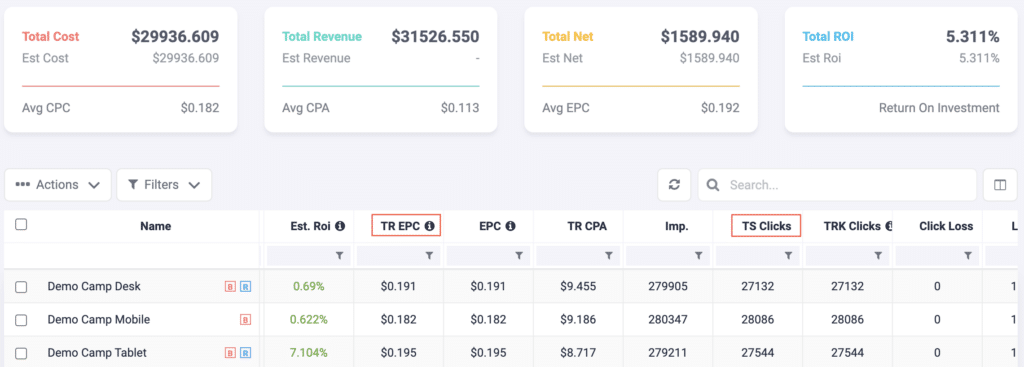Click the red B badge on Demo Camp Desk
Screen dimensions: 1024x367
click(230, 286)
